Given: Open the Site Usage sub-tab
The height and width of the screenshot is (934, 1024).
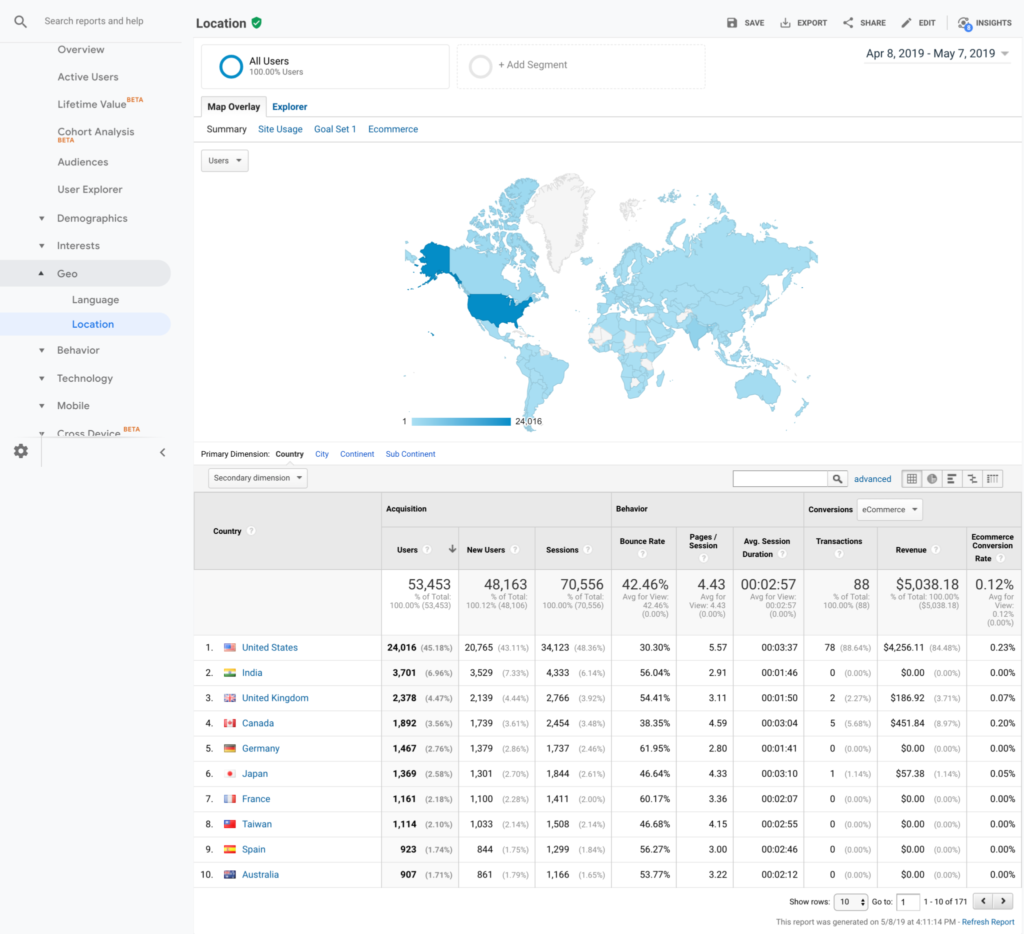Looking at the screenshot, I should coord(280,129).
